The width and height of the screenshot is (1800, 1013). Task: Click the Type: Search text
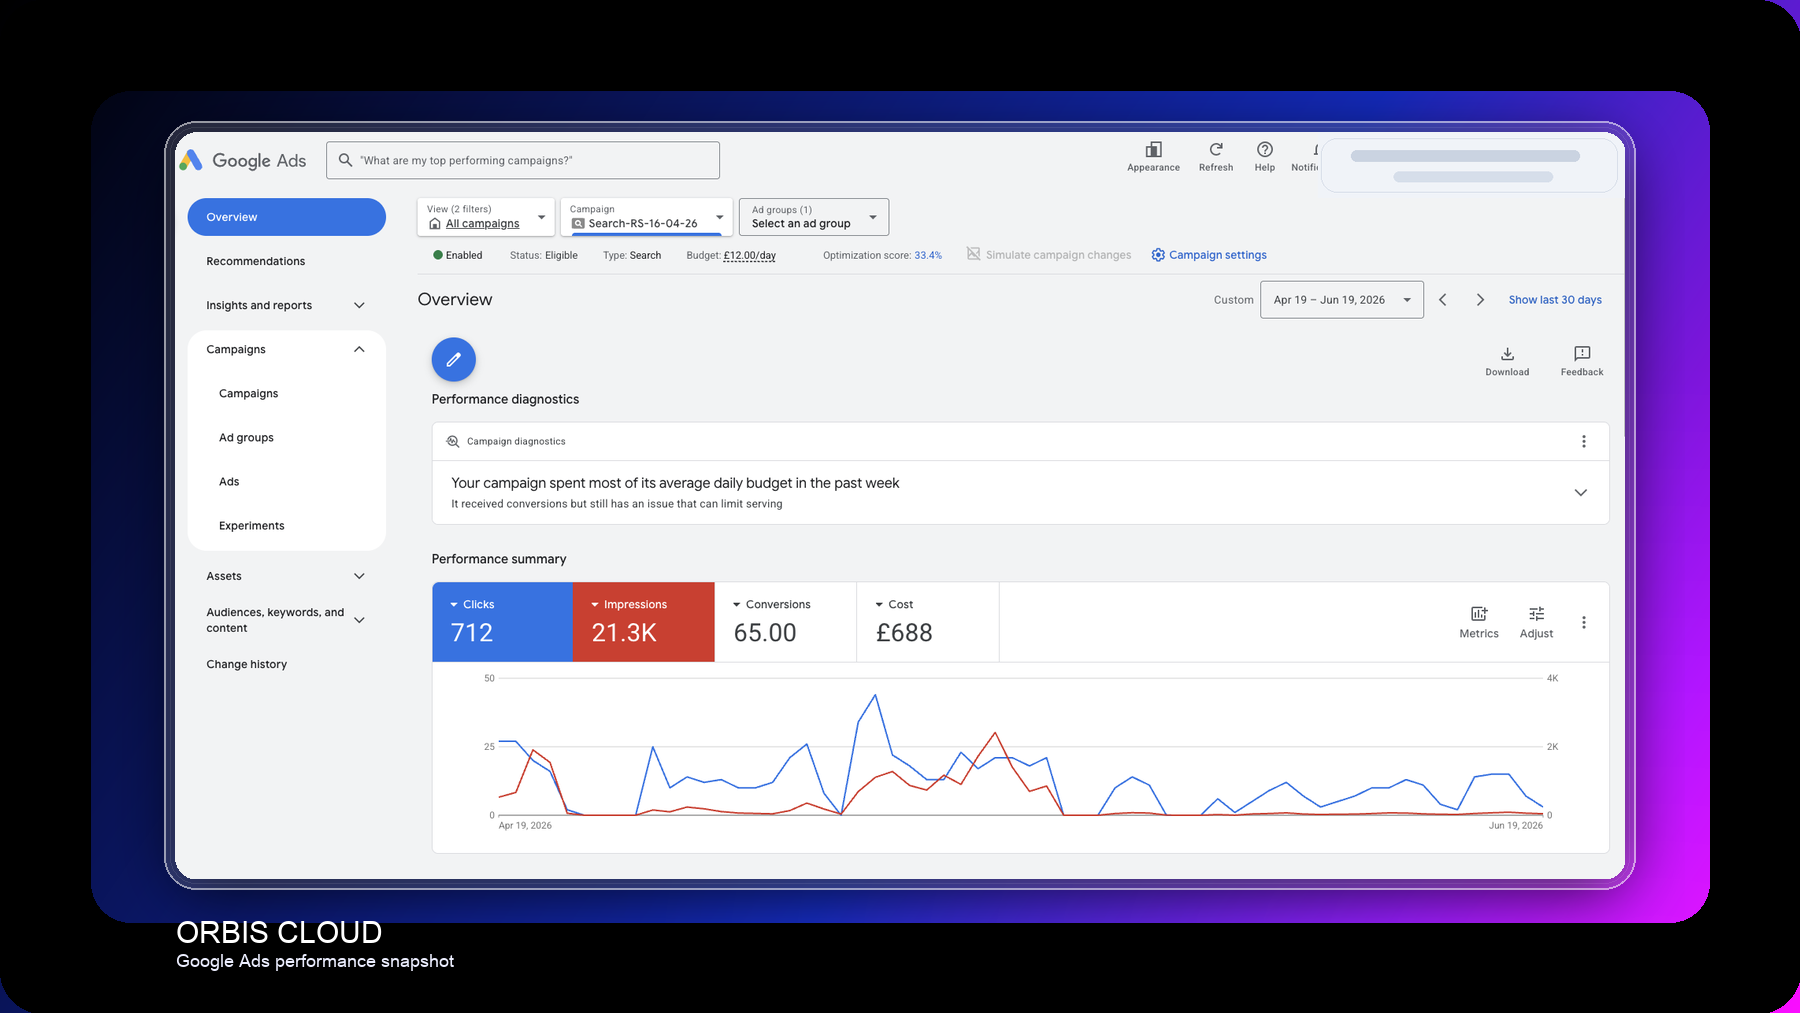pyautogui.click(x=632, y=255)
